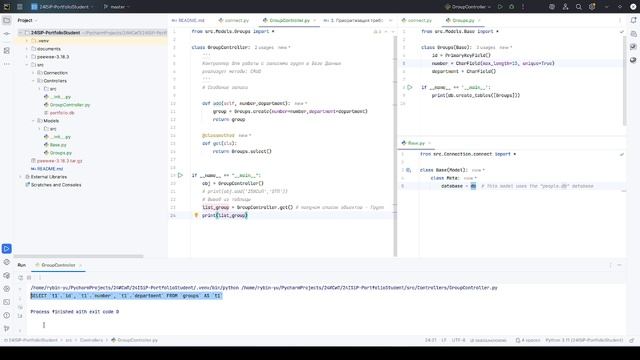Screen dimensions: 640x360
Task: Open Python interpreter selector in status bar
Action: (x=584, y=340)
